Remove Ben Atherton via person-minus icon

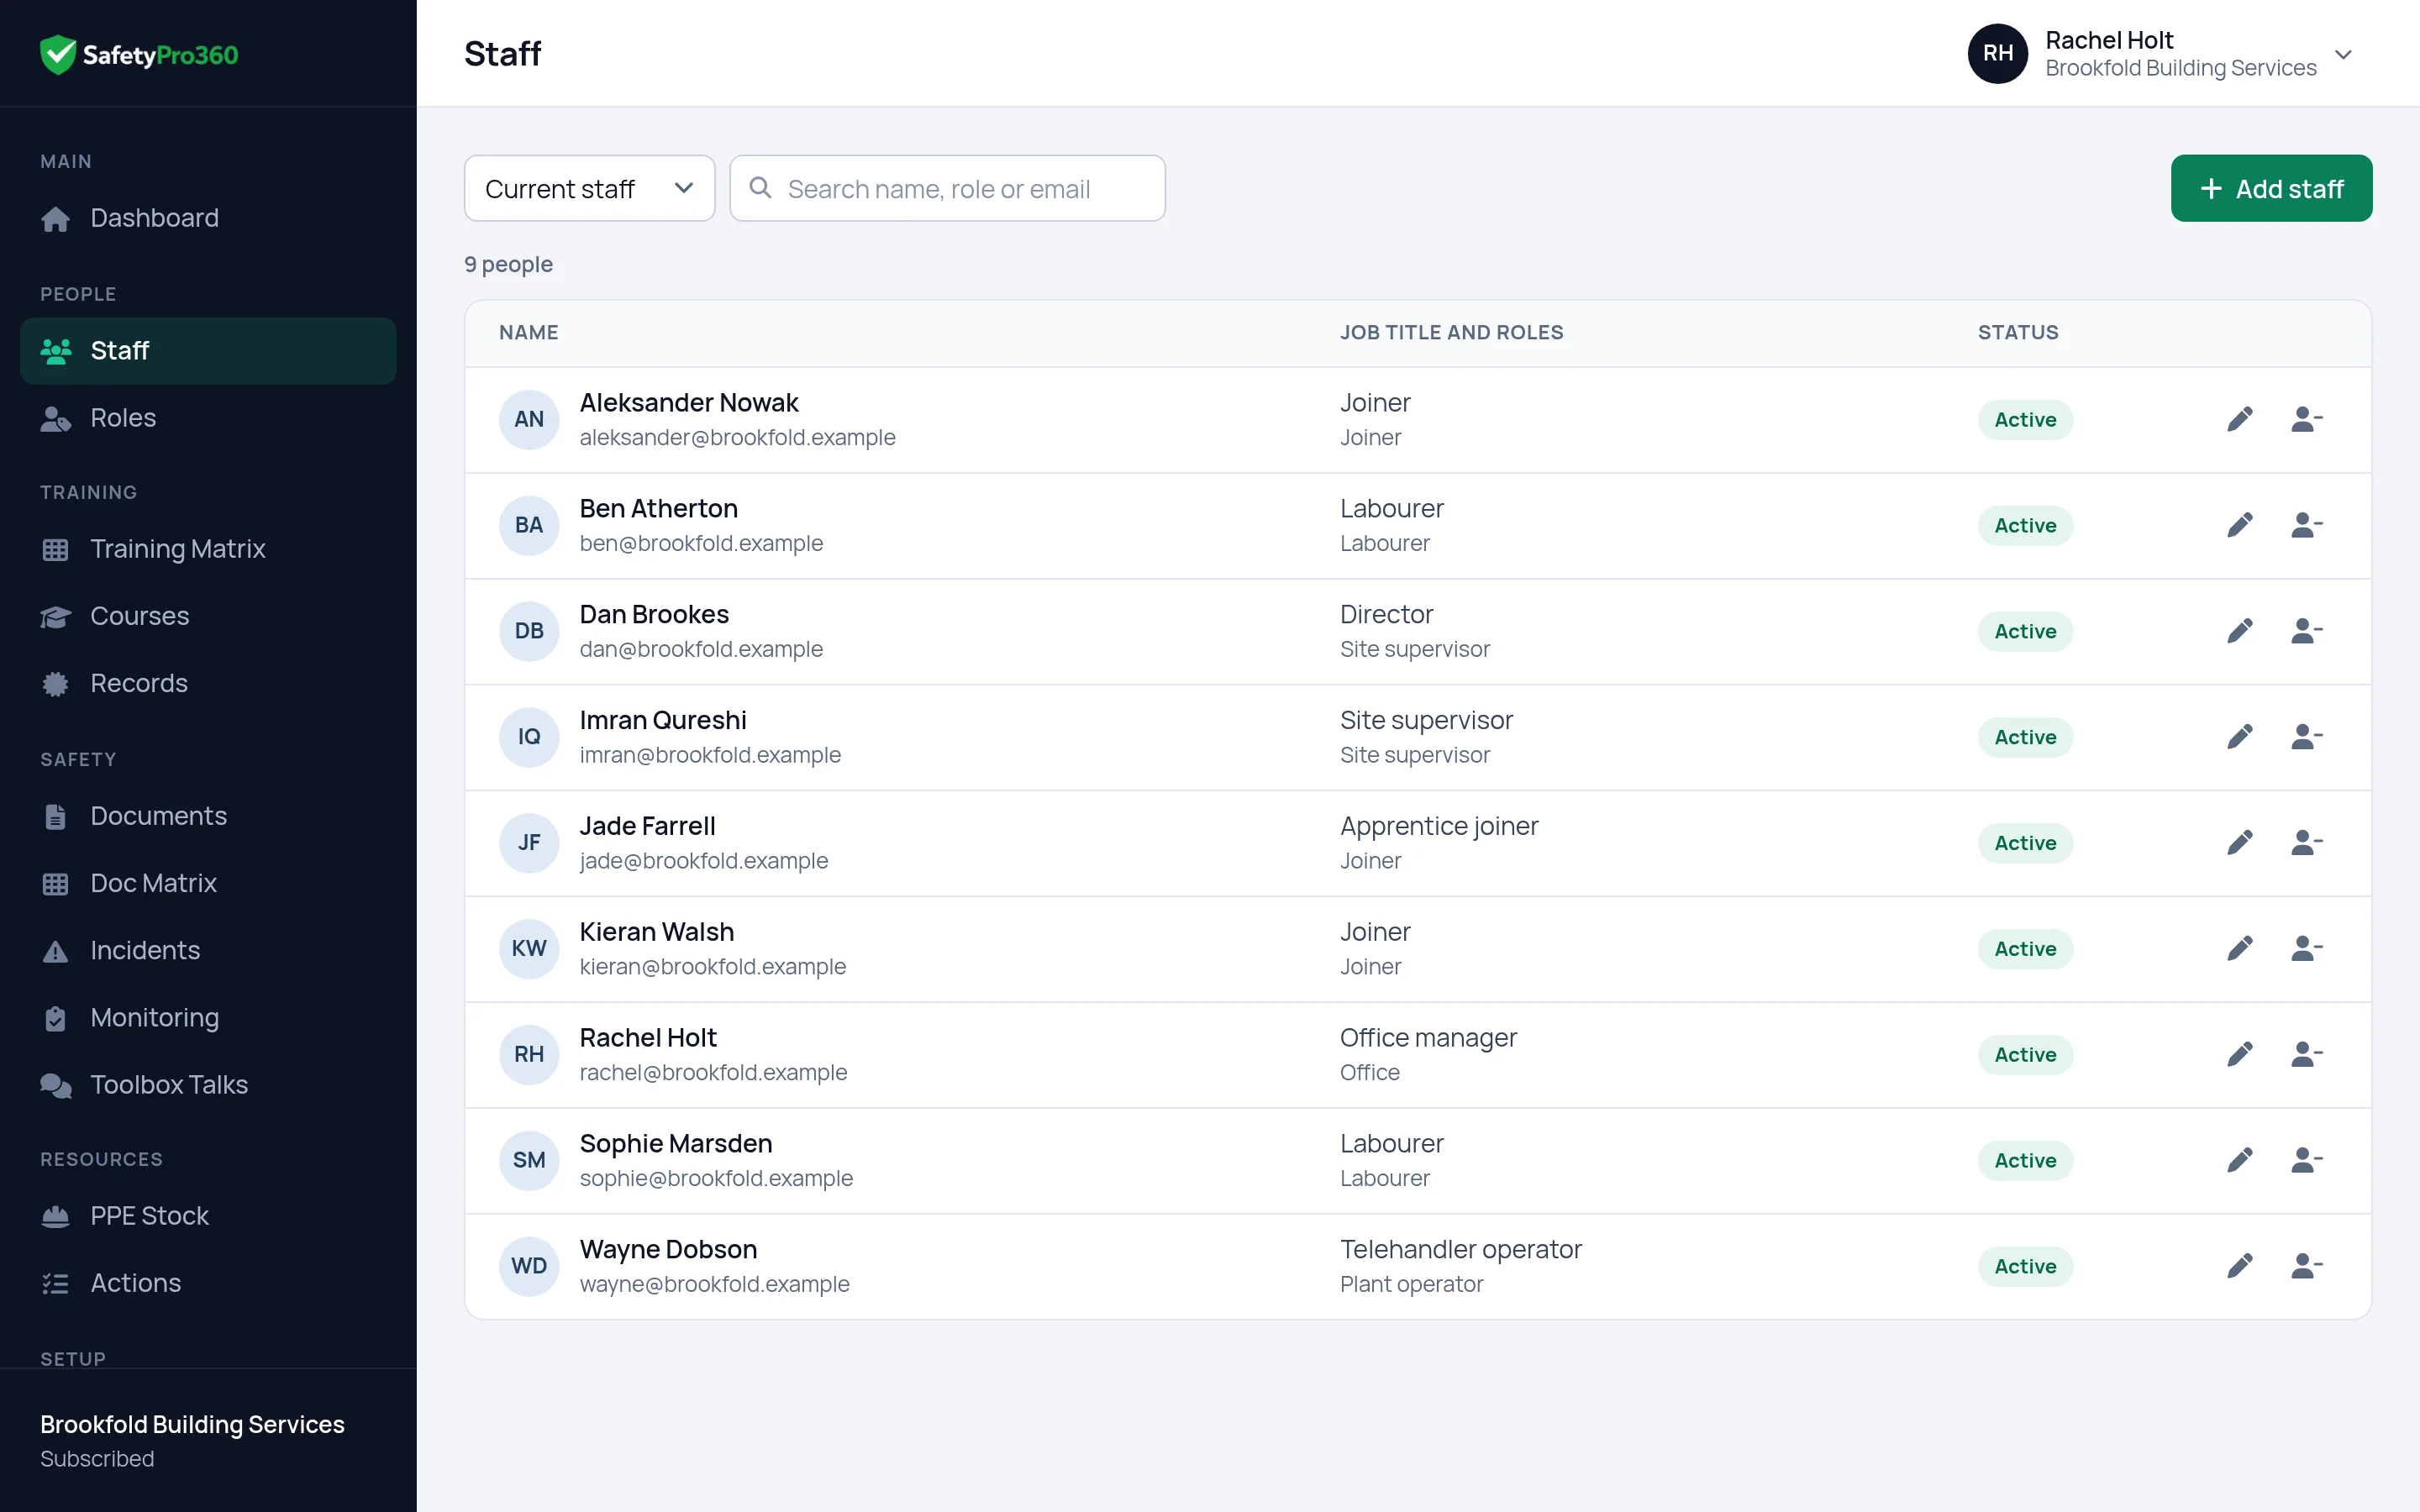(2306, 525)
